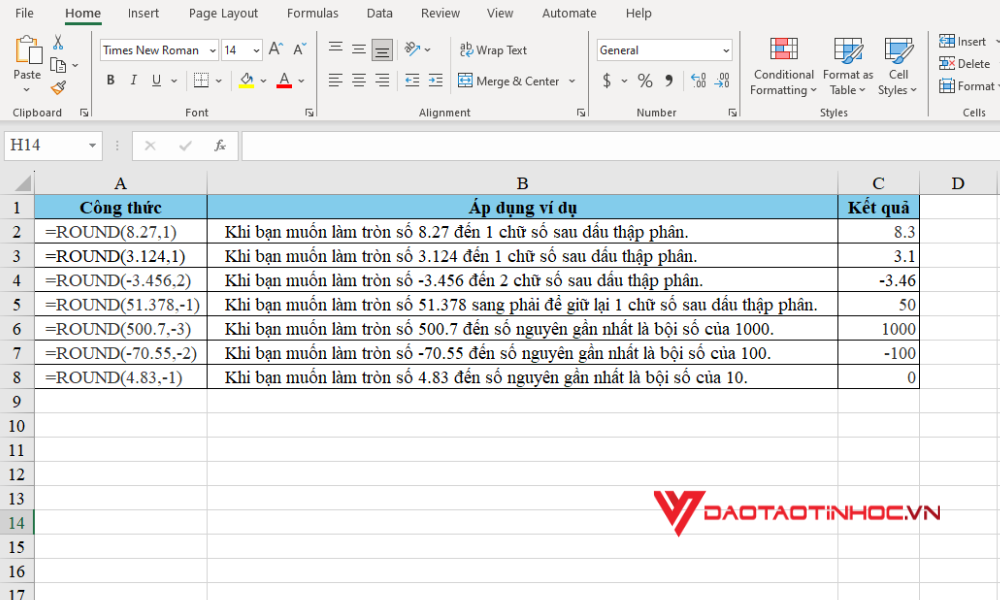Click the Name Box showing H14
Screen dimensions: 1000x600
pyautogui.click(x=47, y=145)
